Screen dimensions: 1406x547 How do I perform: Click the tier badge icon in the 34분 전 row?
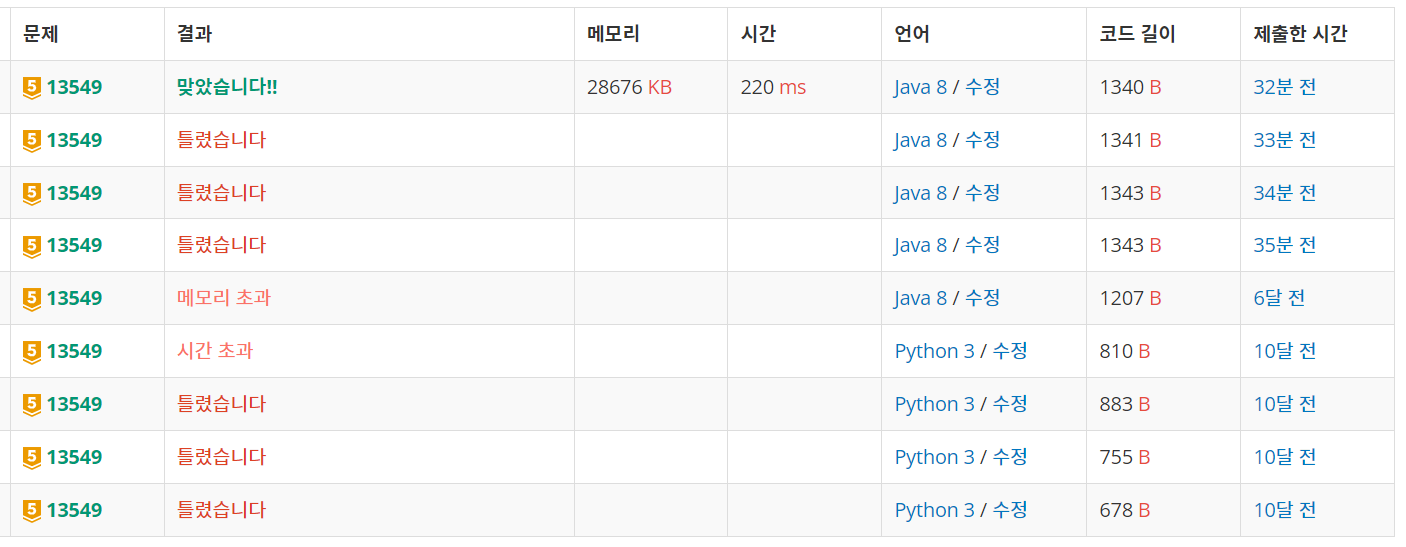point(31,194)
